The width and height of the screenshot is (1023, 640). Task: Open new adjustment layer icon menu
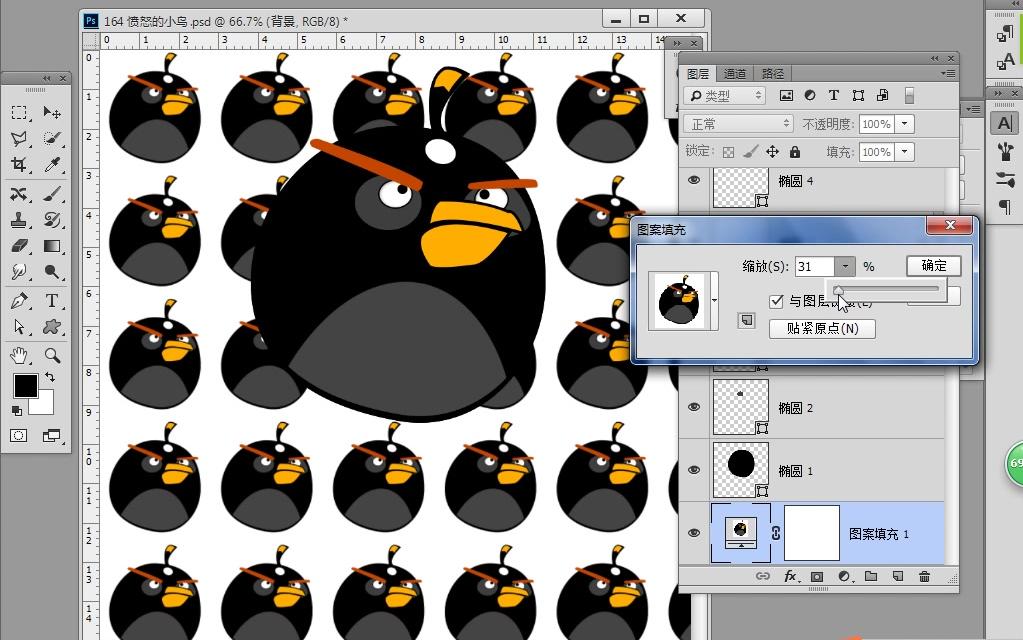pos(844,576)
